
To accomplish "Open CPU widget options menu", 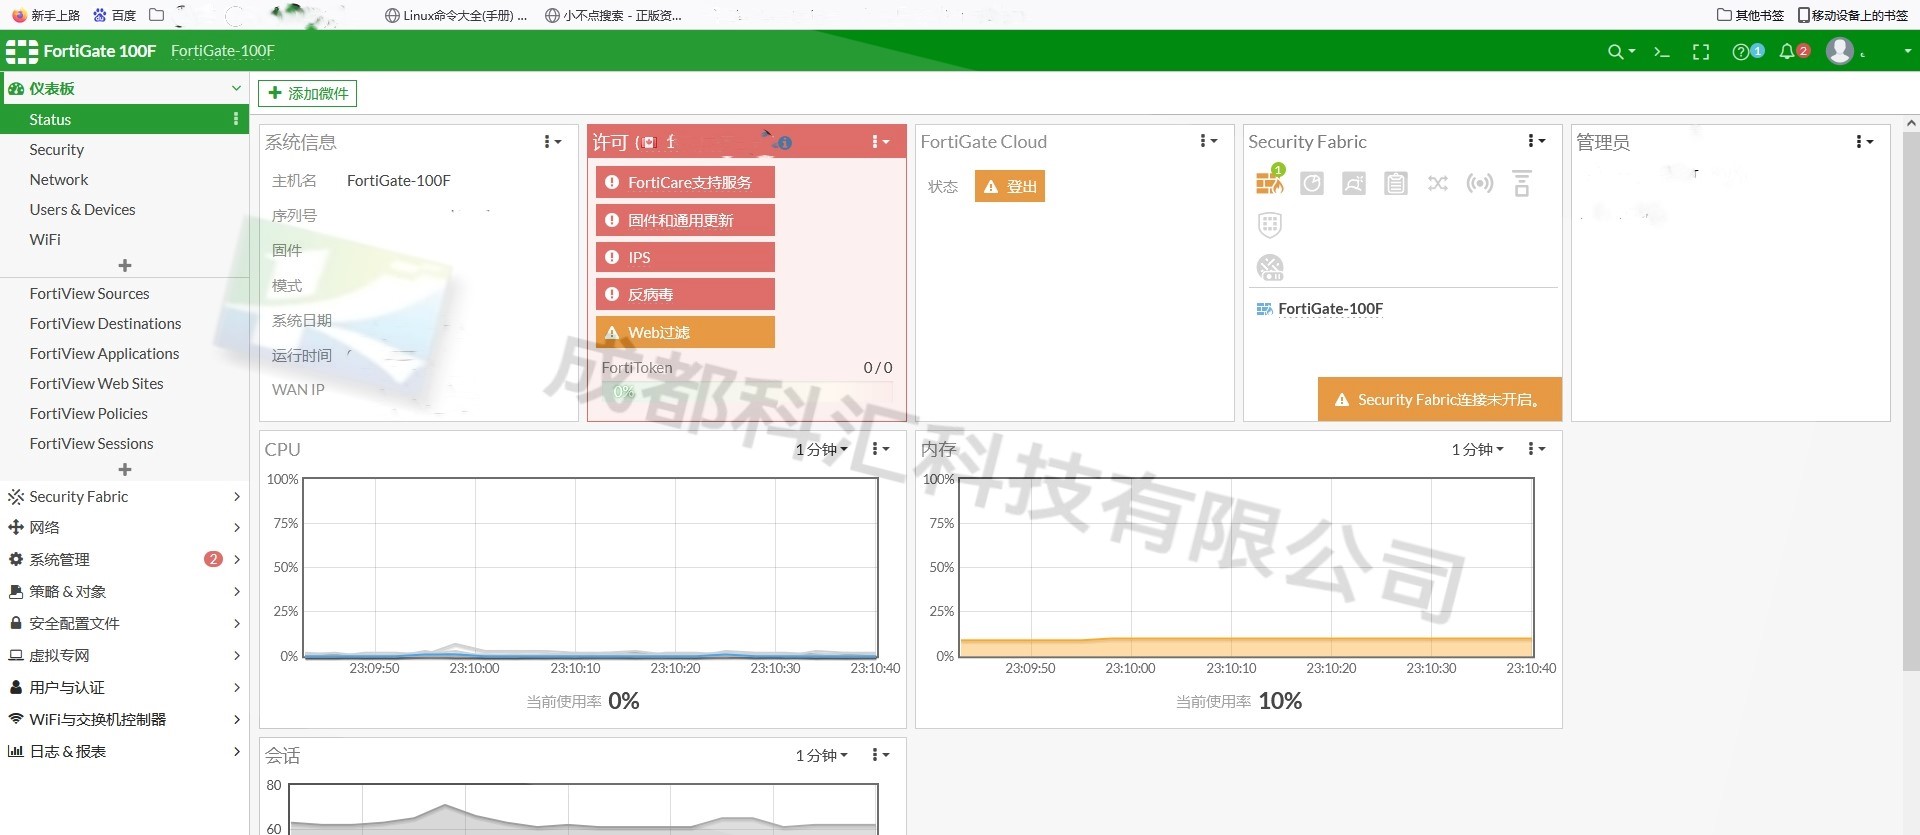I will [x=880, y=449].
